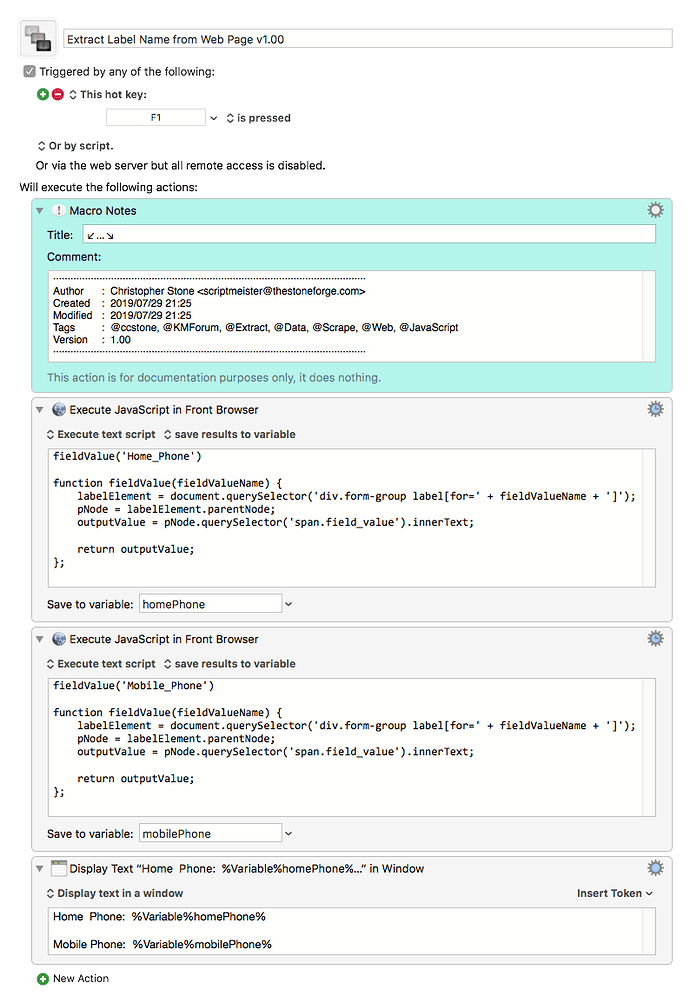
Task: Click New Action label
Action: (80, 978)
